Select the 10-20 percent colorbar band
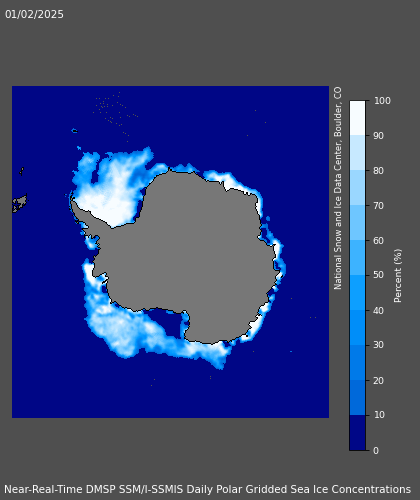 pyautogui.click(x=357, y=398)
